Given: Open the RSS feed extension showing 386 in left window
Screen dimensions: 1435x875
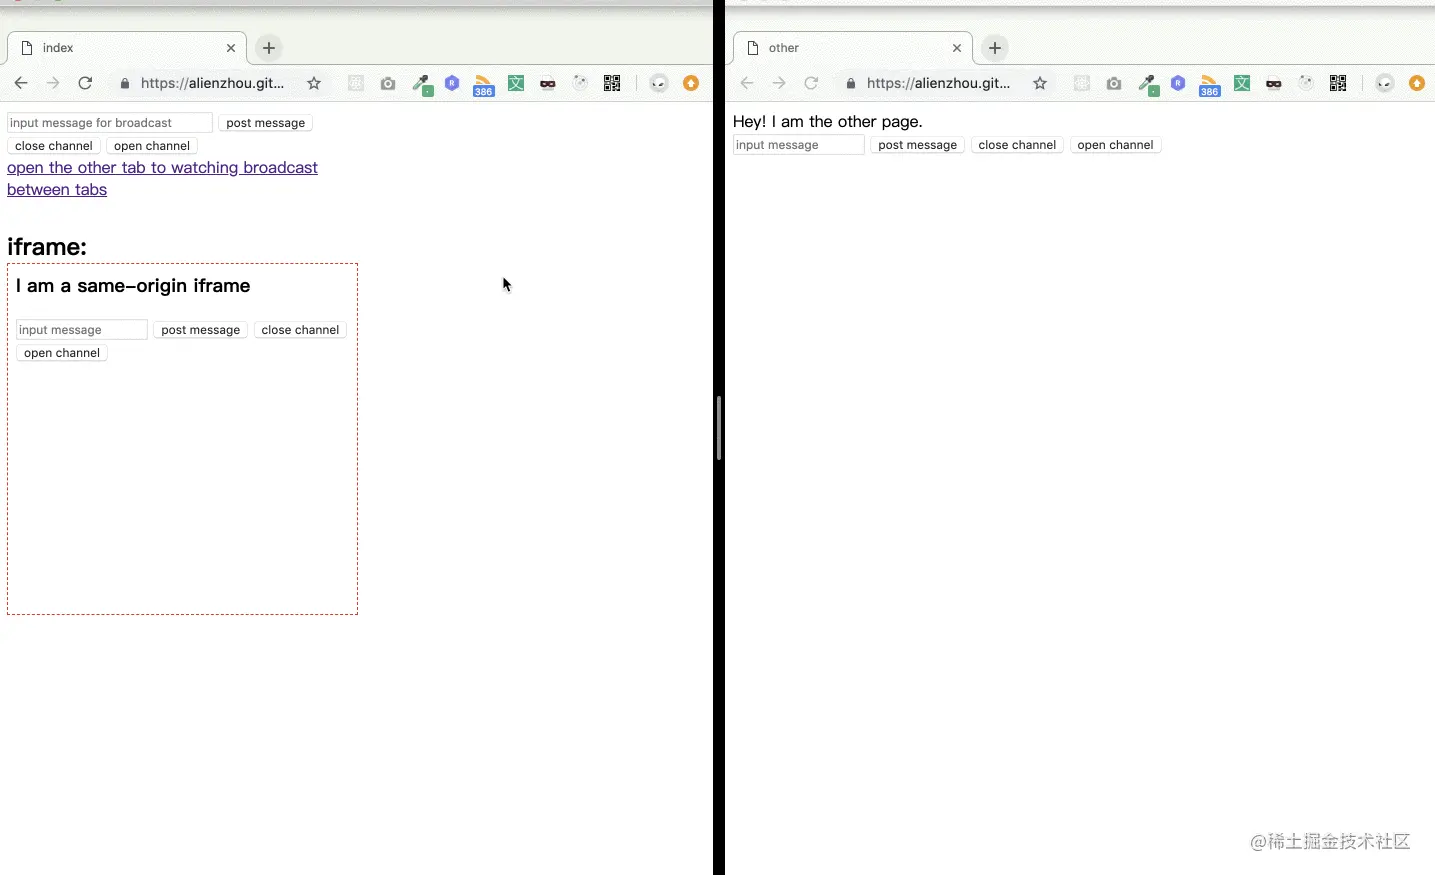Looking at the screenshot, I should (483, 84).
